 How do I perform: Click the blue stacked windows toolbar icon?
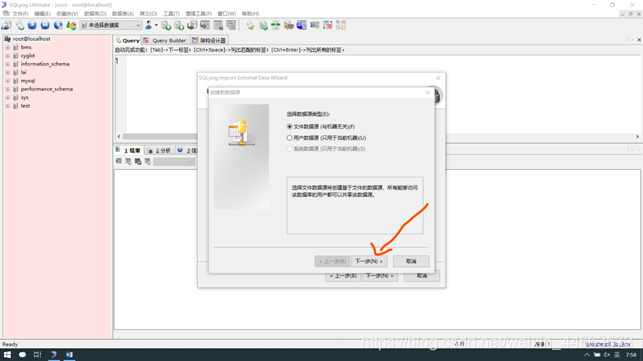(x=302, y=25)
